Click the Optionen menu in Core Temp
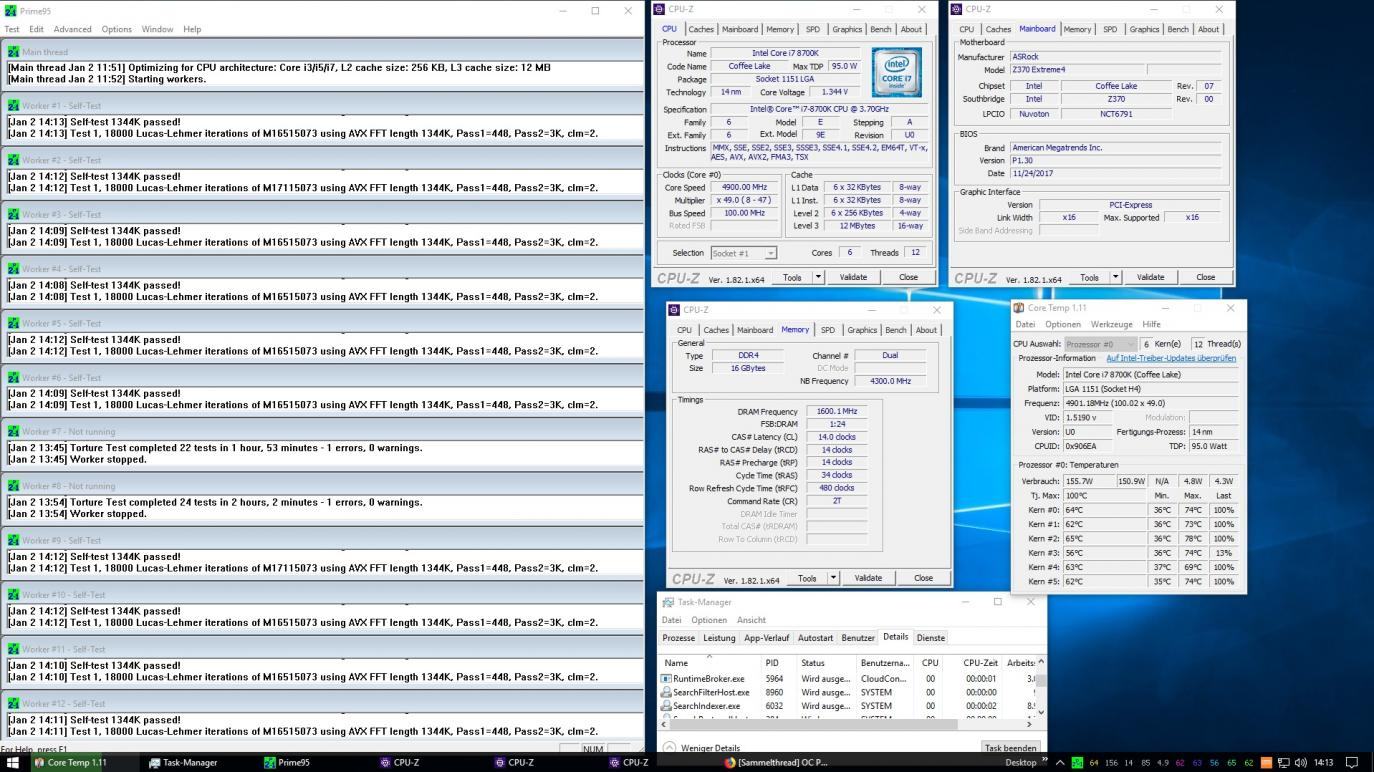Image resolution: width=1374 pixels, height=772 pixels. (x=1062, y=324)
